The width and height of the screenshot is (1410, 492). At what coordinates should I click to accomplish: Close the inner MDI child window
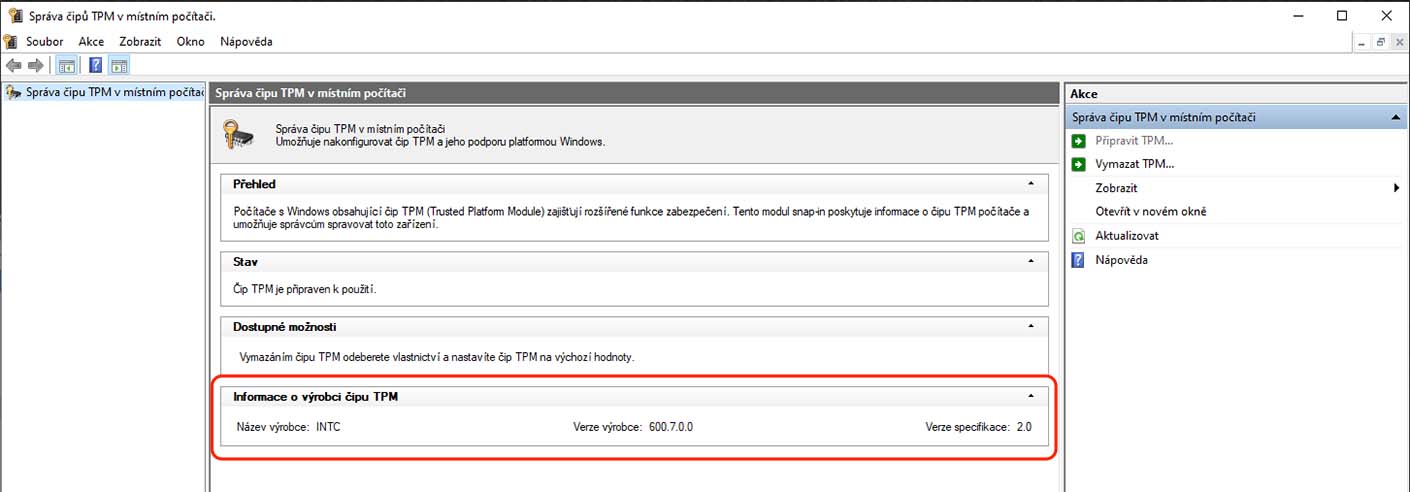[x=1398, y=42]
